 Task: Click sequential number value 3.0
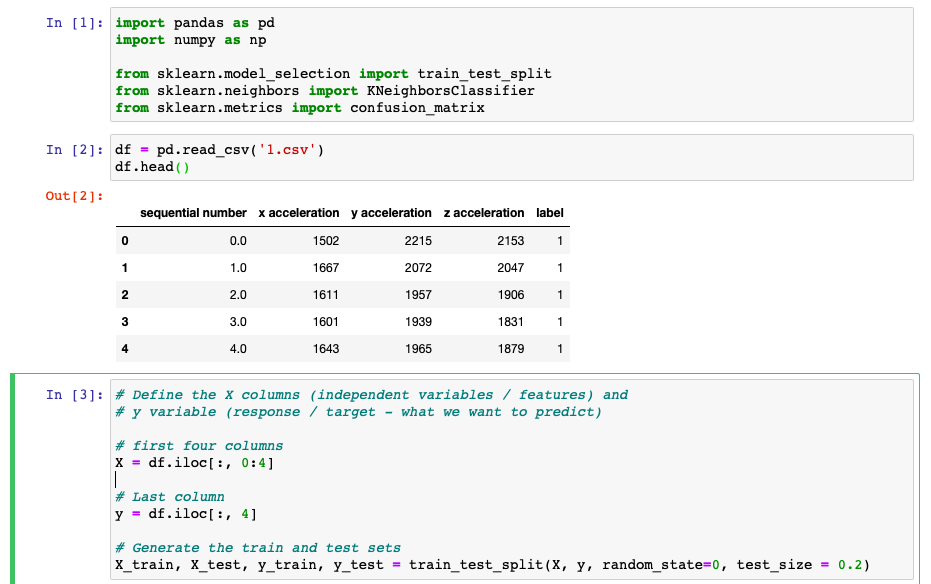click(238, 322)
